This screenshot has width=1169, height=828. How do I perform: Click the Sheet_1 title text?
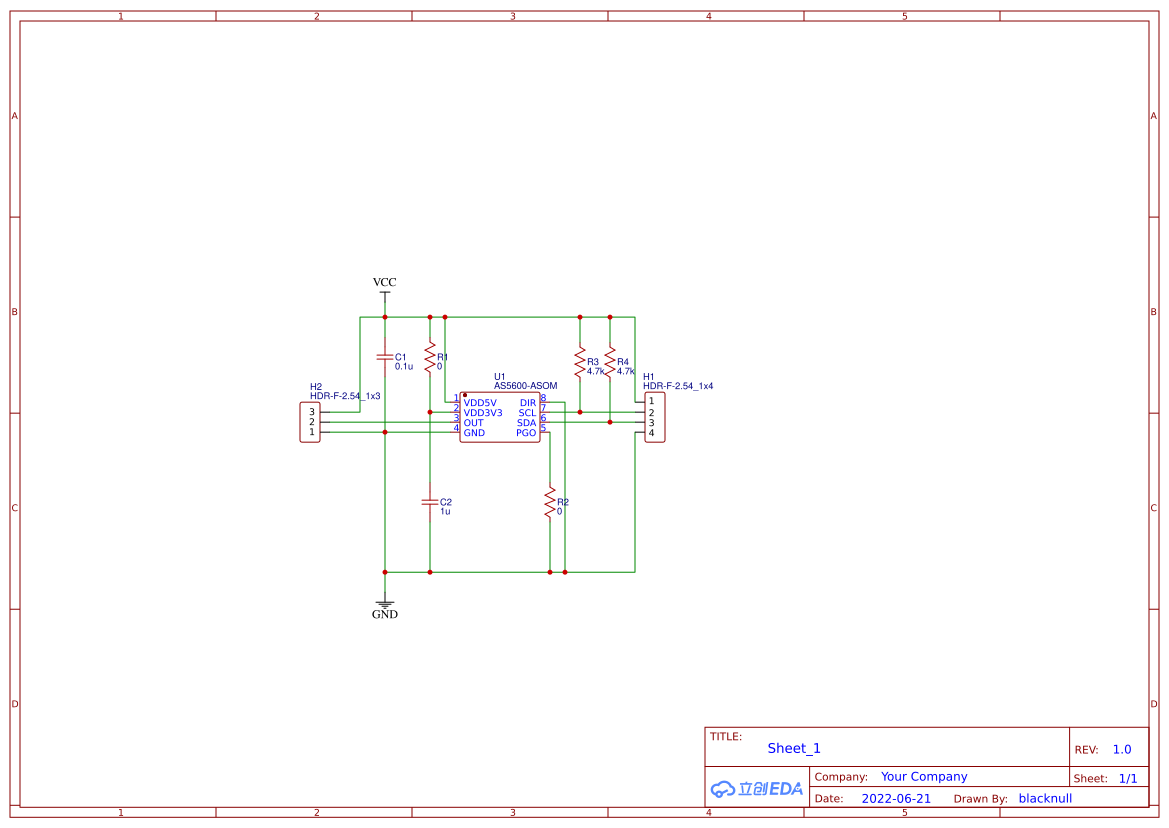794,749
